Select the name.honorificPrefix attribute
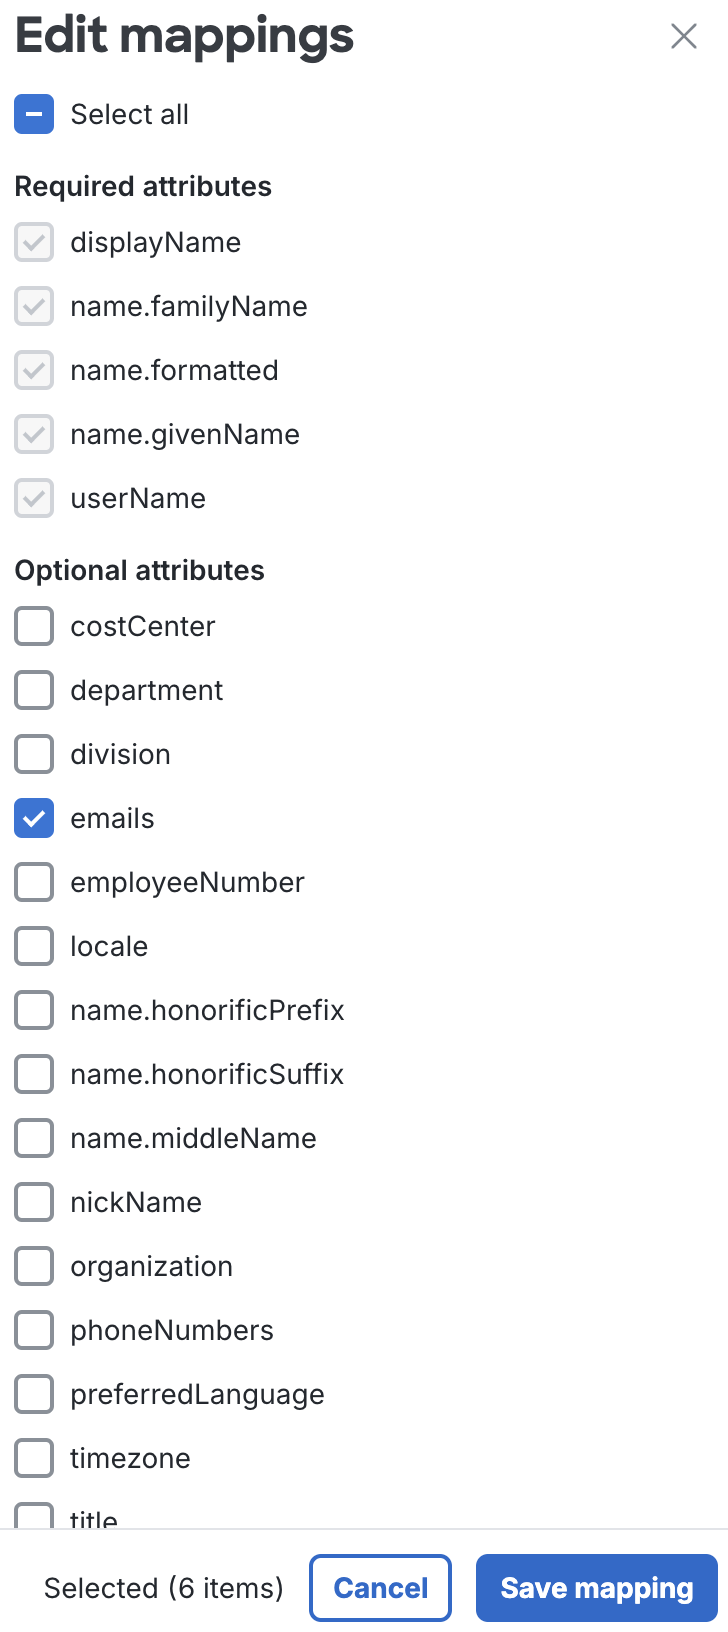The height and width of the screenshot is (1632, 728). (x=33, y=1010)
